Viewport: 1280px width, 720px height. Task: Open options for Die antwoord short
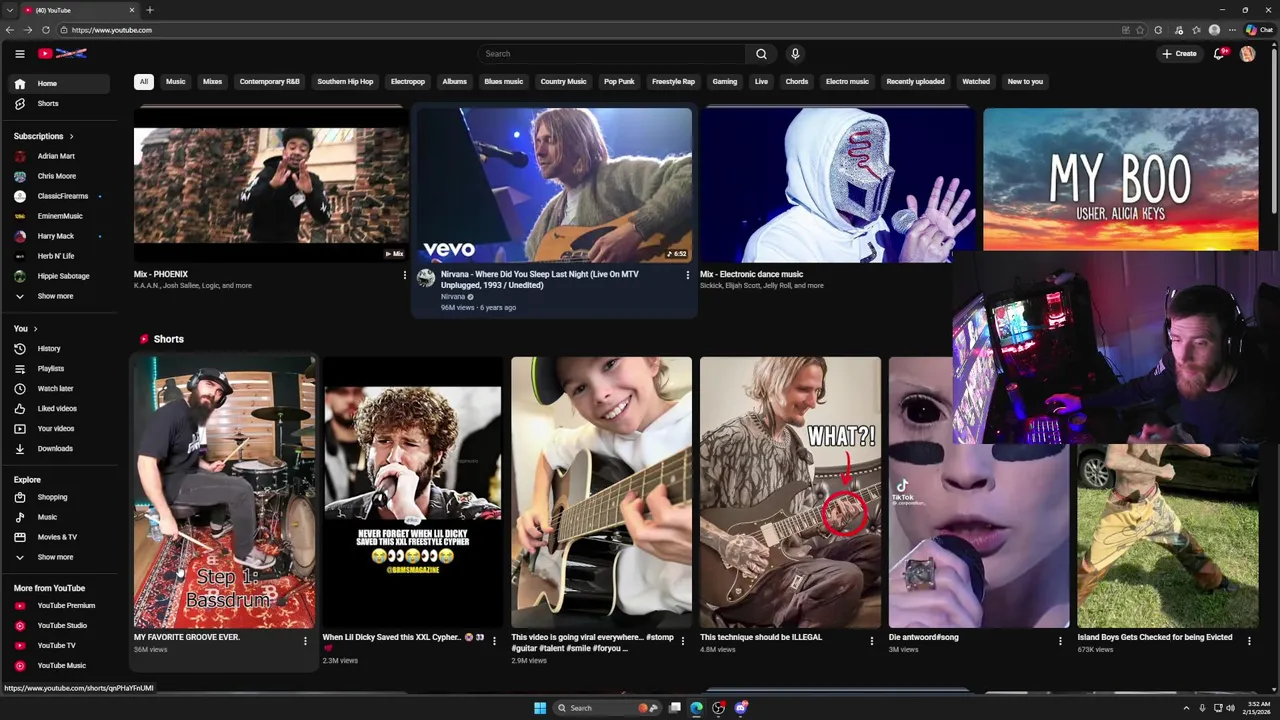[1060, 641]
